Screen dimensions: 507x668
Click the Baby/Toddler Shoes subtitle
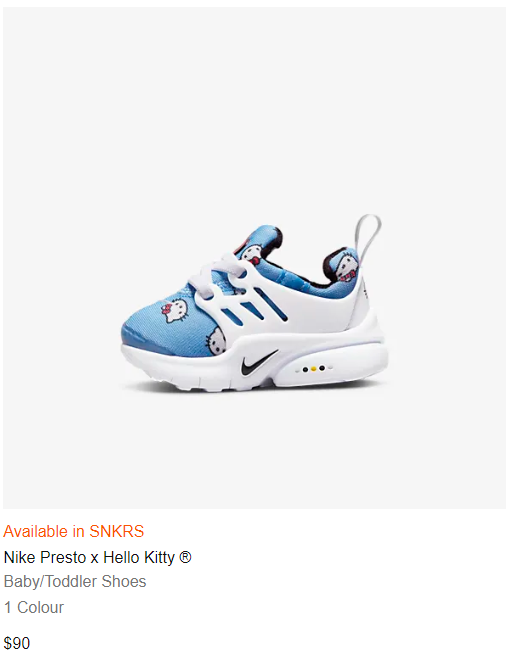[x=75, y=582]
